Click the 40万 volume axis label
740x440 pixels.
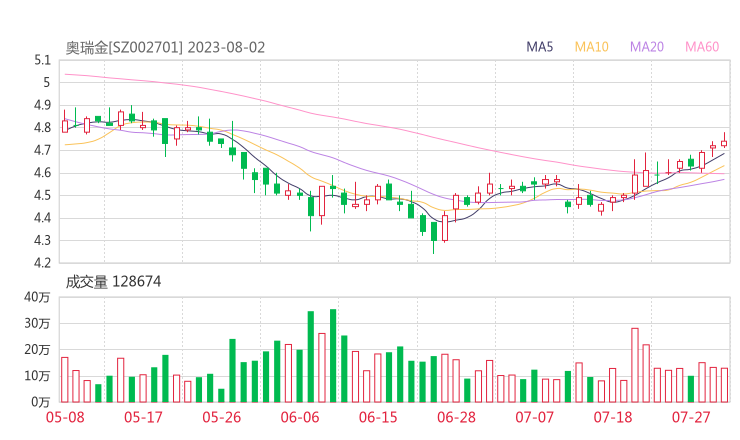(x=37, y=297)
